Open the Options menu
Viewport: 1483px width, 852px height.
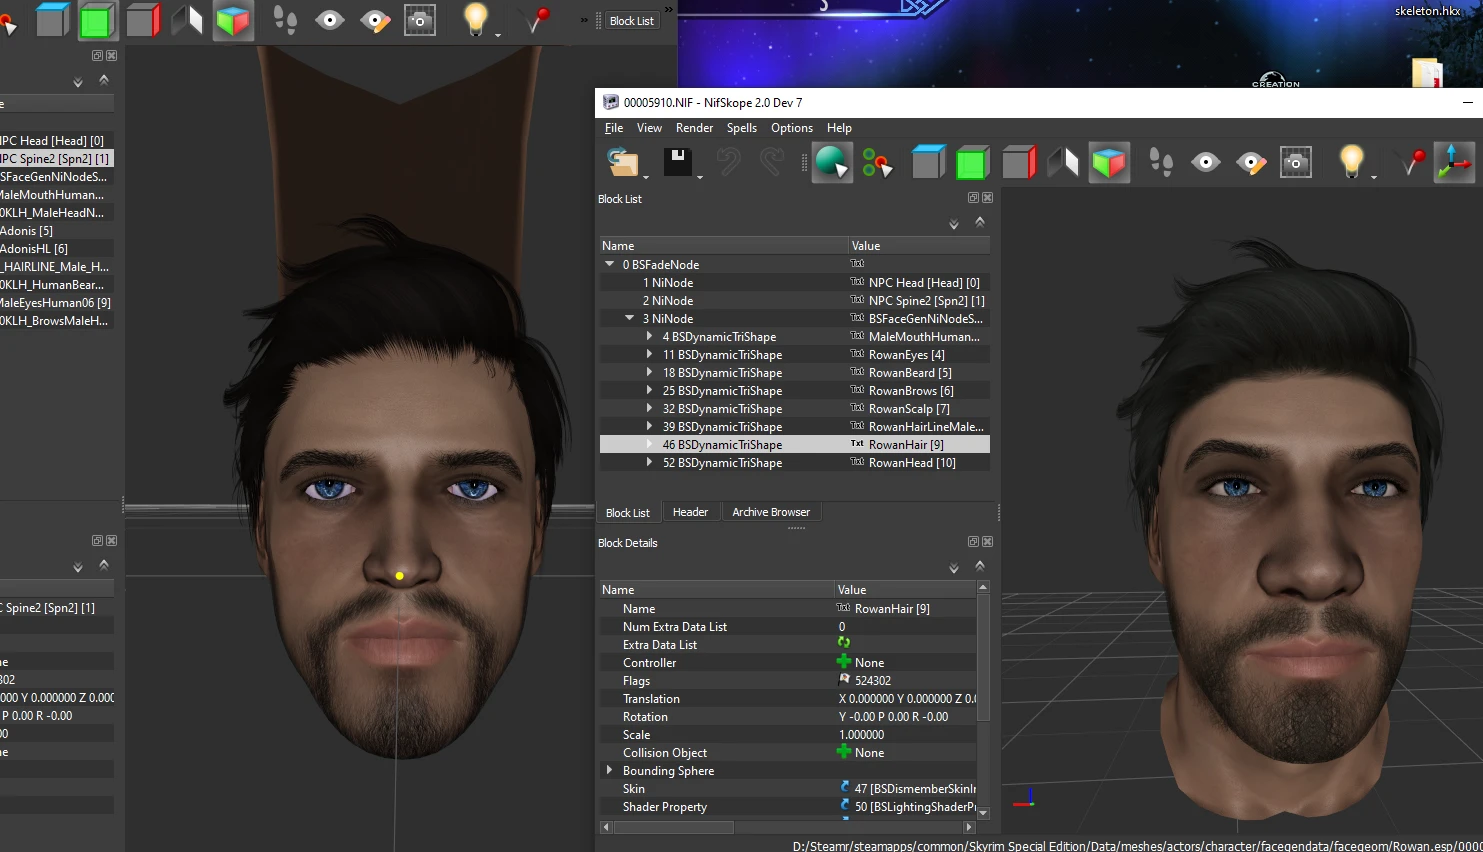pos(792,128)
